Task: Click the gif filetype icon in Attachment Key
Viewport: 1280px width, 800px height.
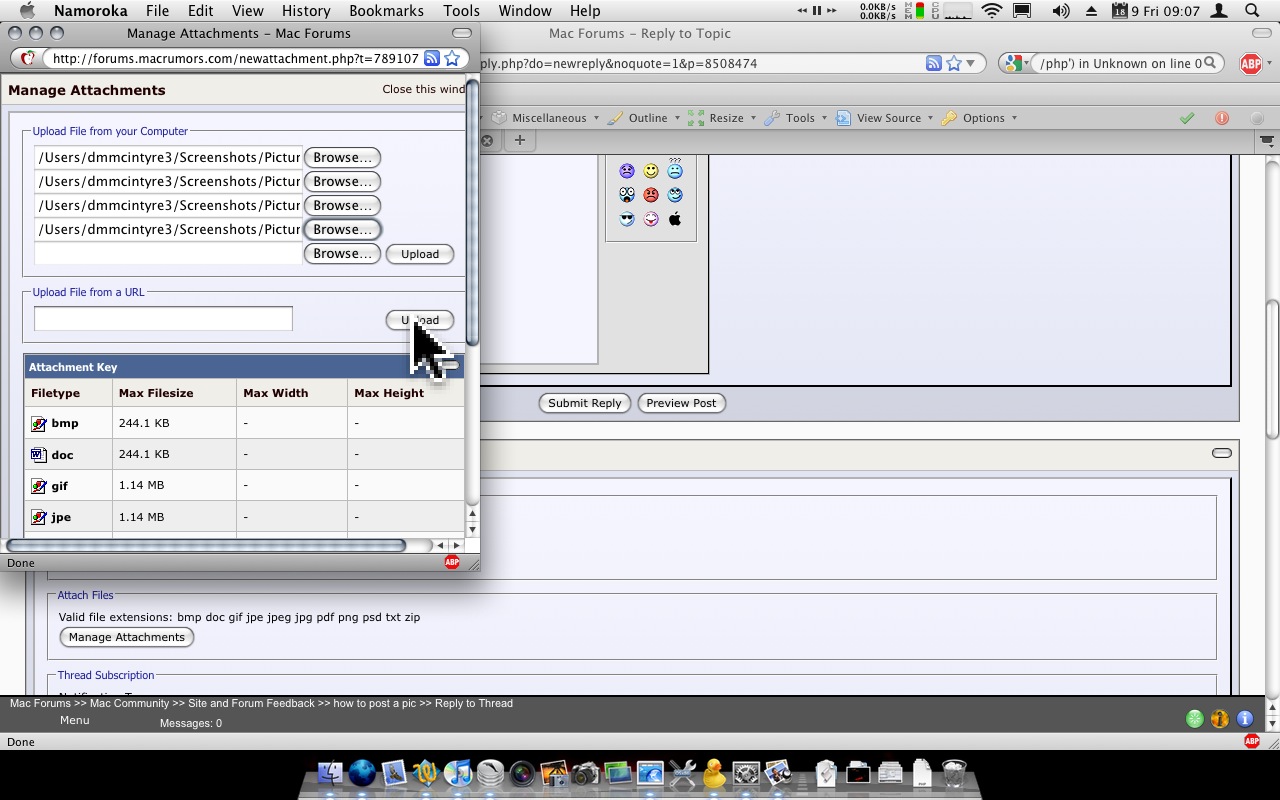Action: 39,486
